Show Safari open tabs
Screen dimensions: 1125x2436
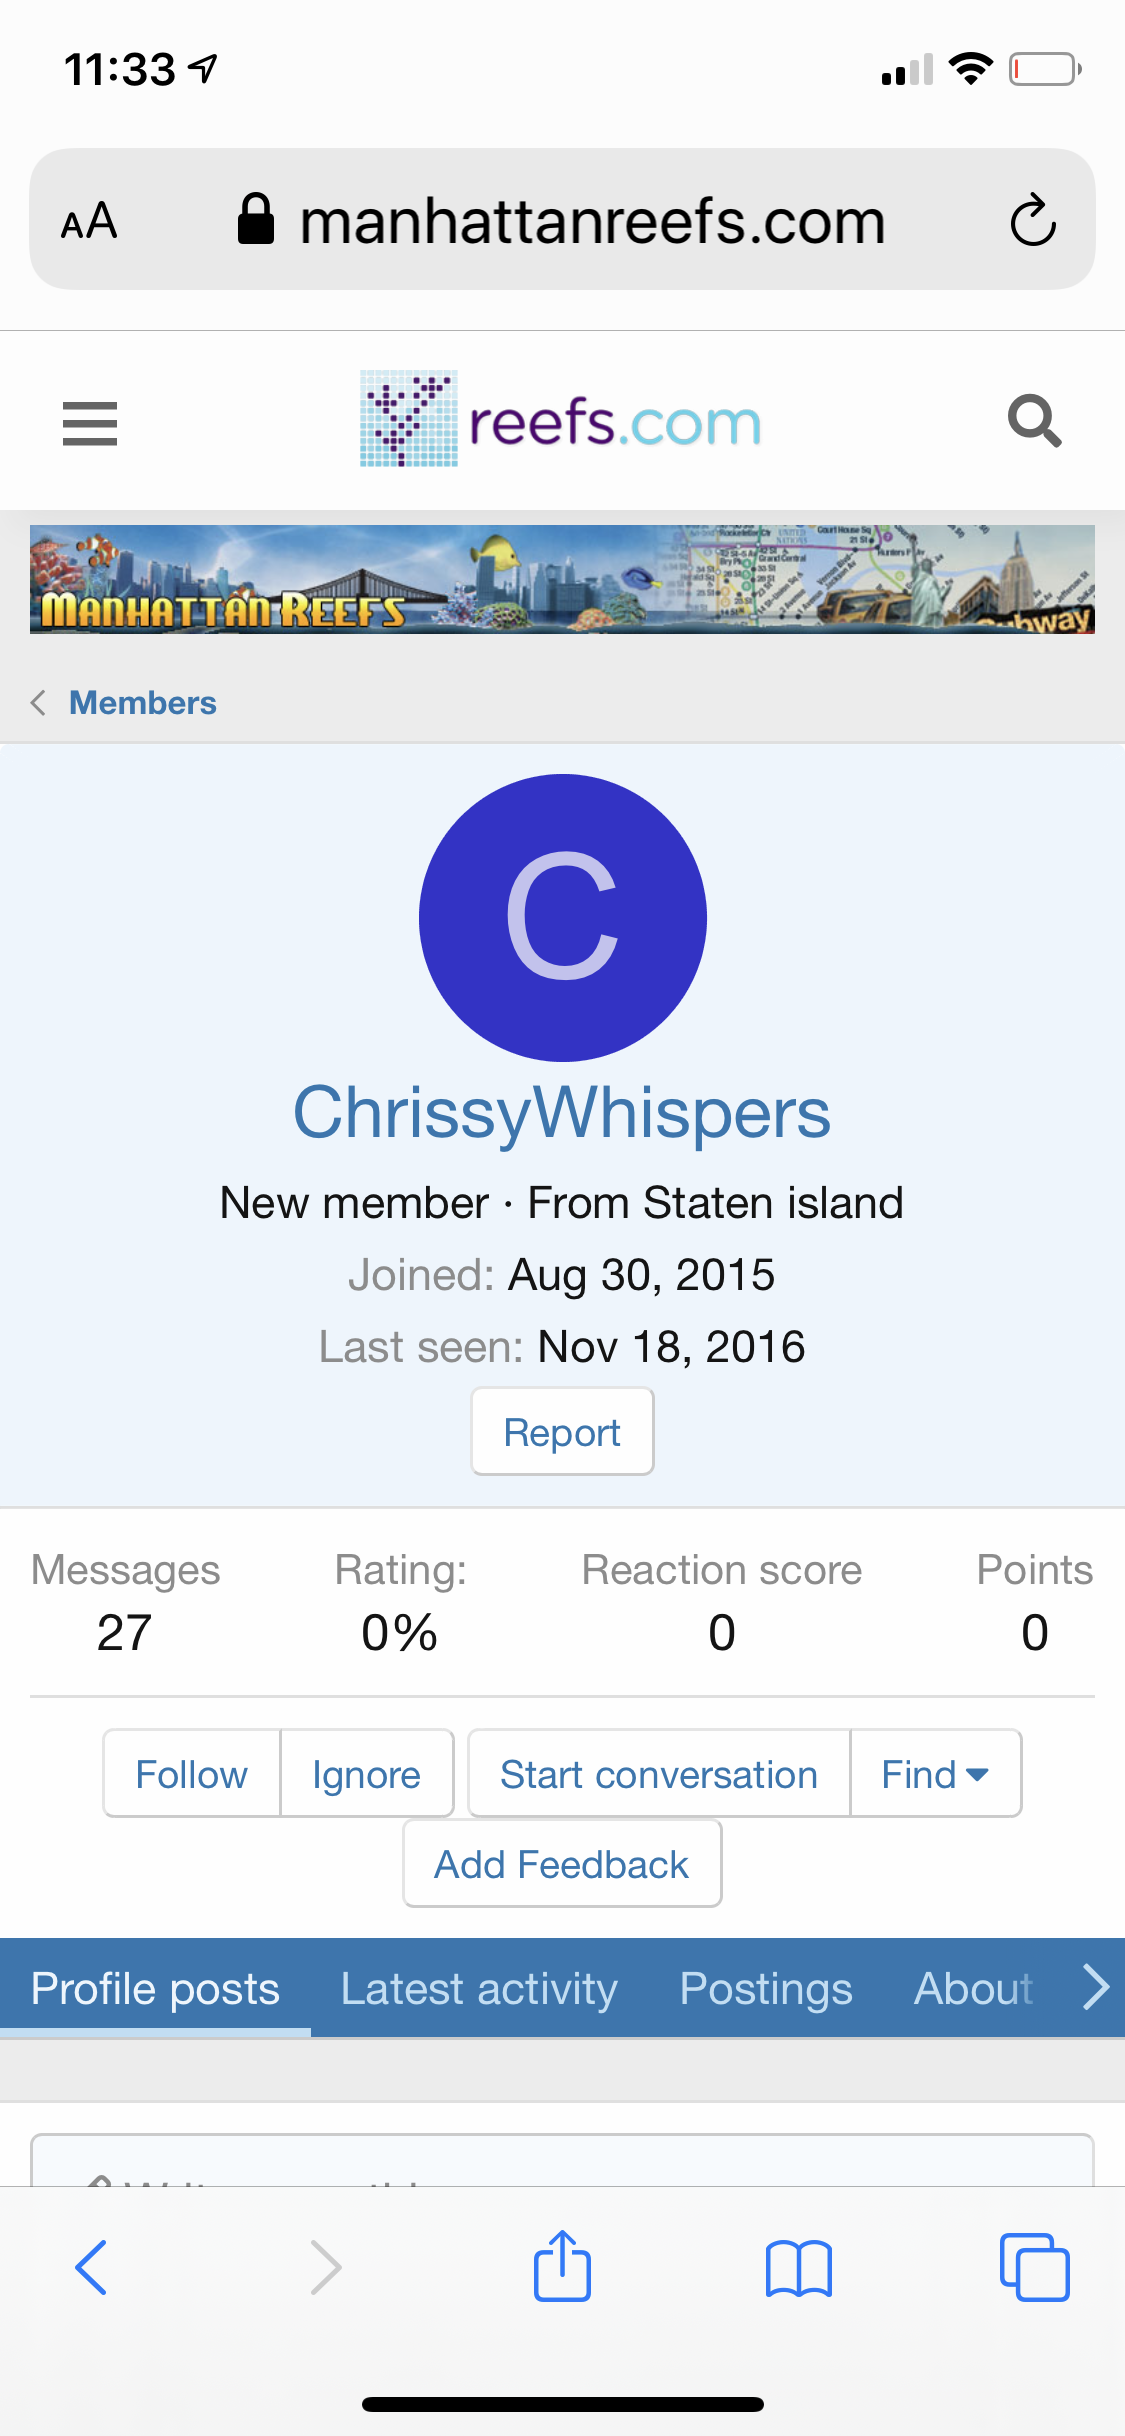coord(1034,2267)
